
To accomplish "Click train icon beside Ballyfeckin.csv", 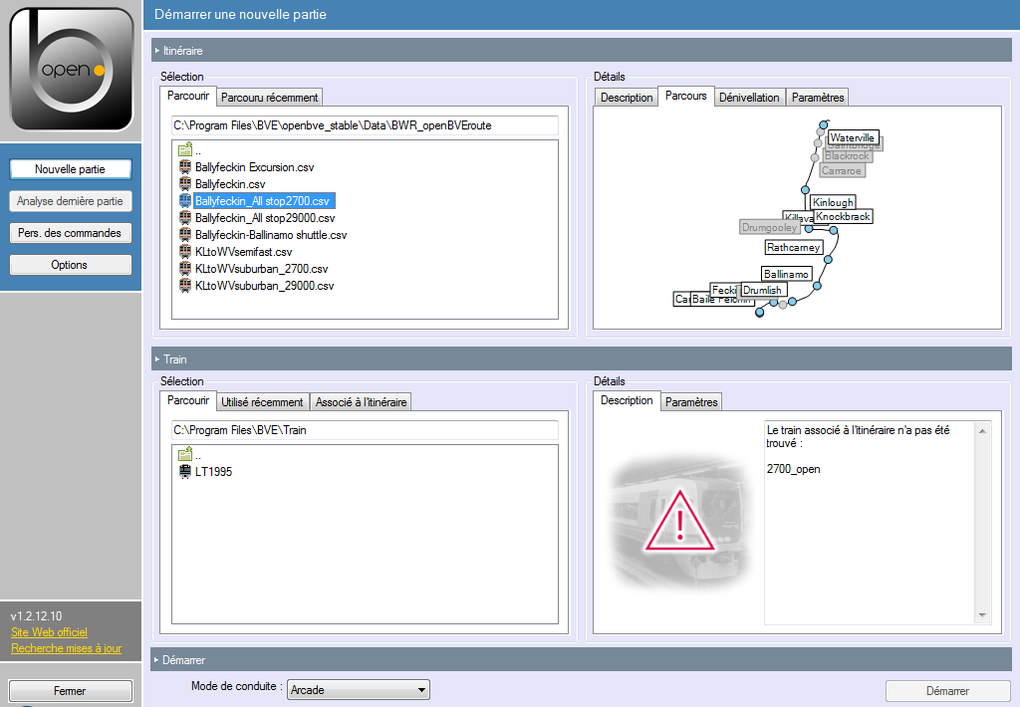I will [185, 183].
